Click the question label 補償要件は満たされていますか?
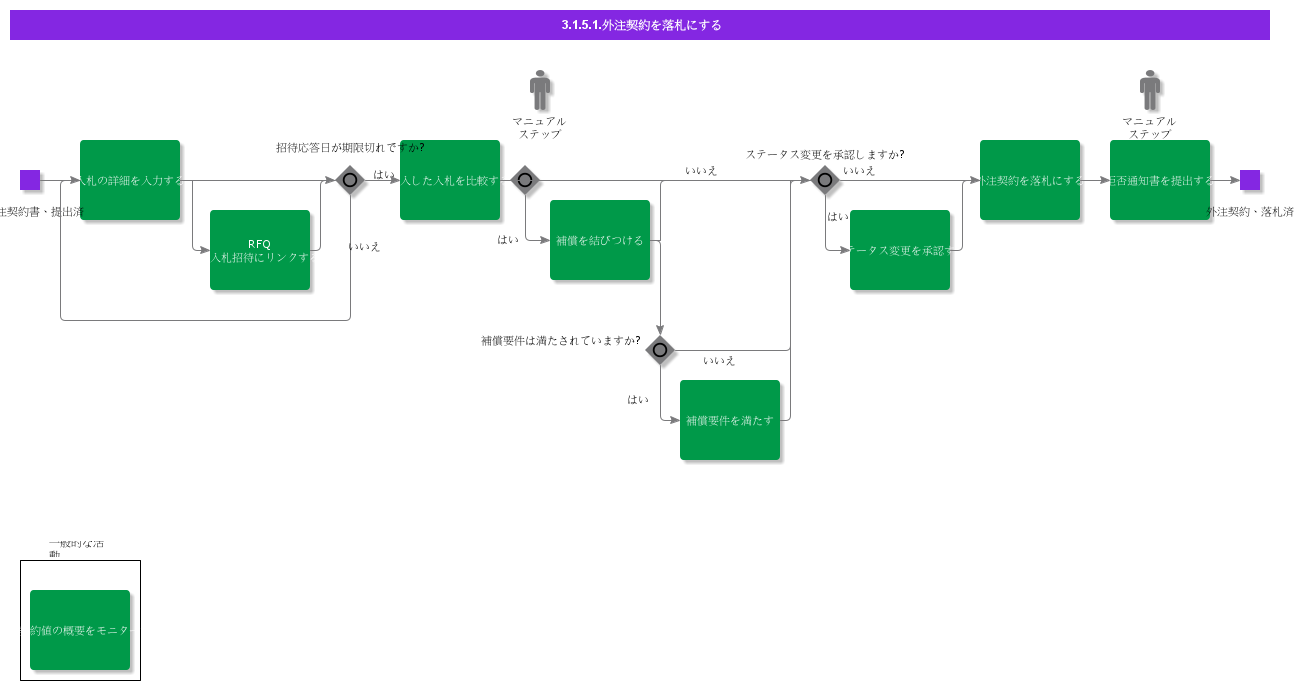This screenshot has width=1305, height=690. point(561,340)
